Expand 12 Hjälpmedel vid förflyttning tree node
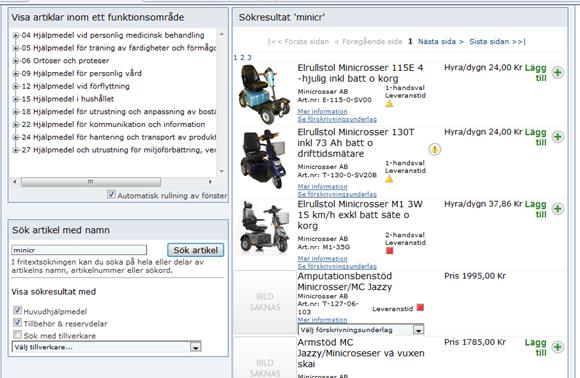Image resolution: width=580 pixels, height=378 pixels. coord(16,87)
